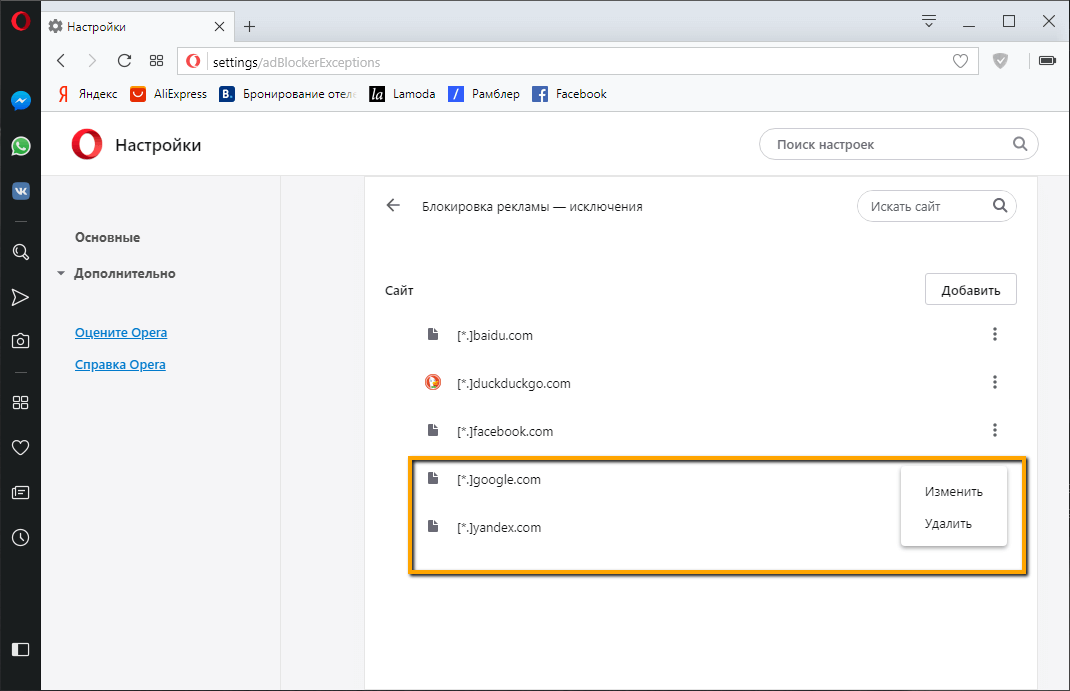The image size is (1070, 691).
Task: Open more options for facebook.com entry
Action: (995, 431)
